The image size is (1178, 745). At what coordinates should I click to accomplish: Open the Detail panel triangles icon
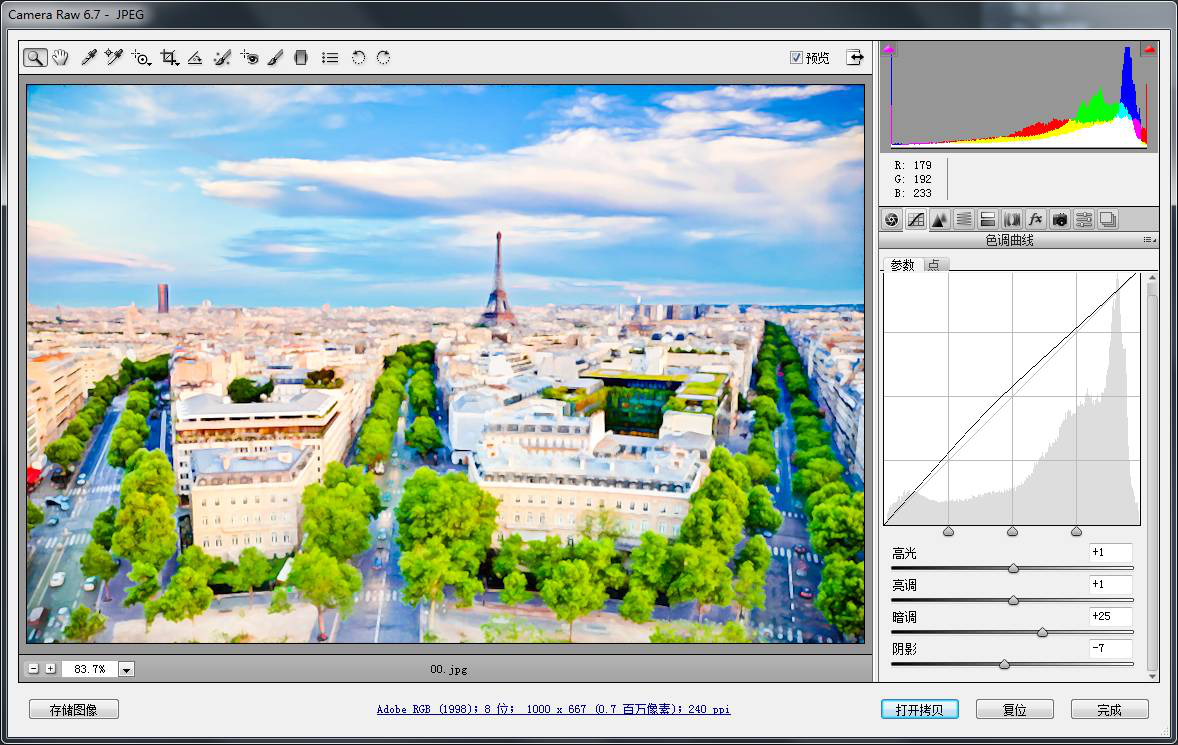tap(940, 219)
